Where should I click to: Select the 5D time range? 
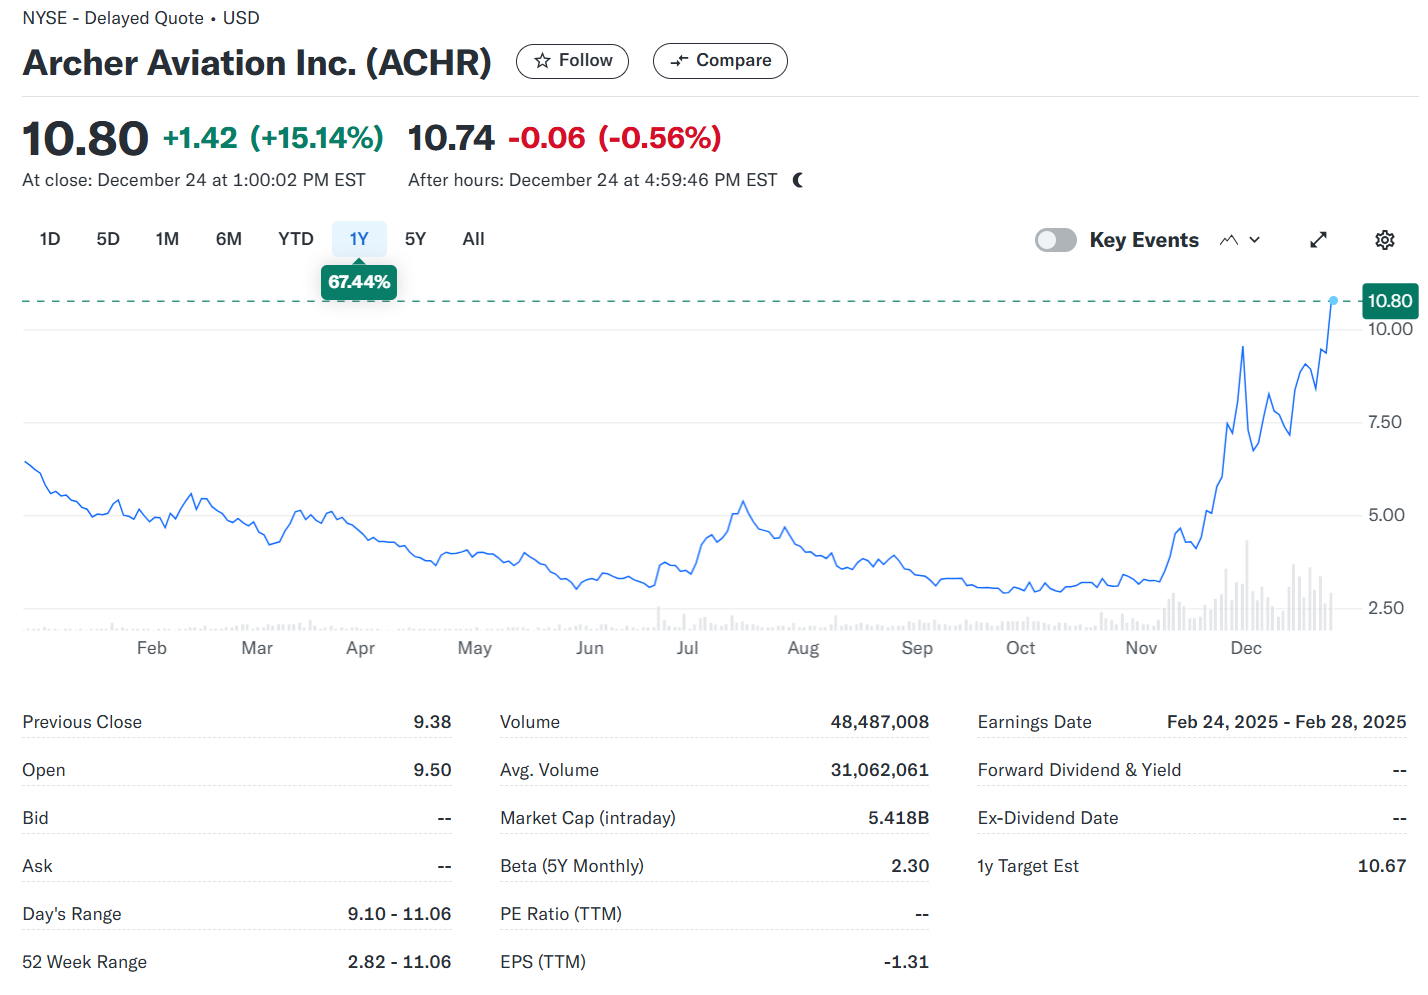(x=108, y=239)
